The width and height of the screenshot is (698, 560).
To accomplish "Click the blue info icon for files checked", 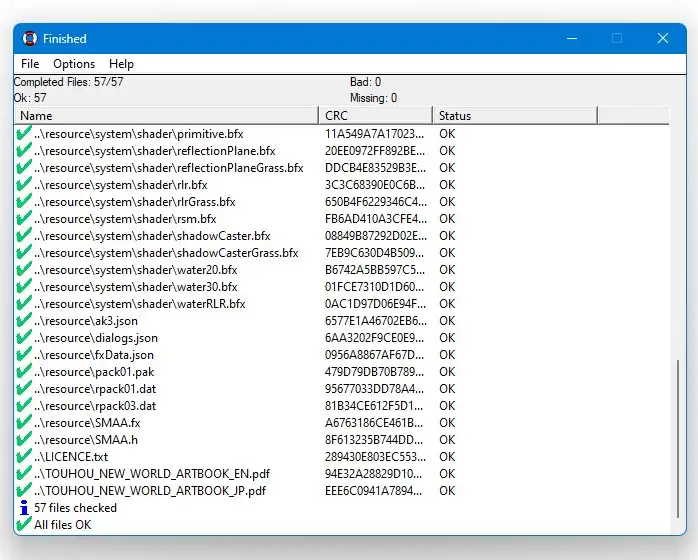I will click(x=24, y=508).
